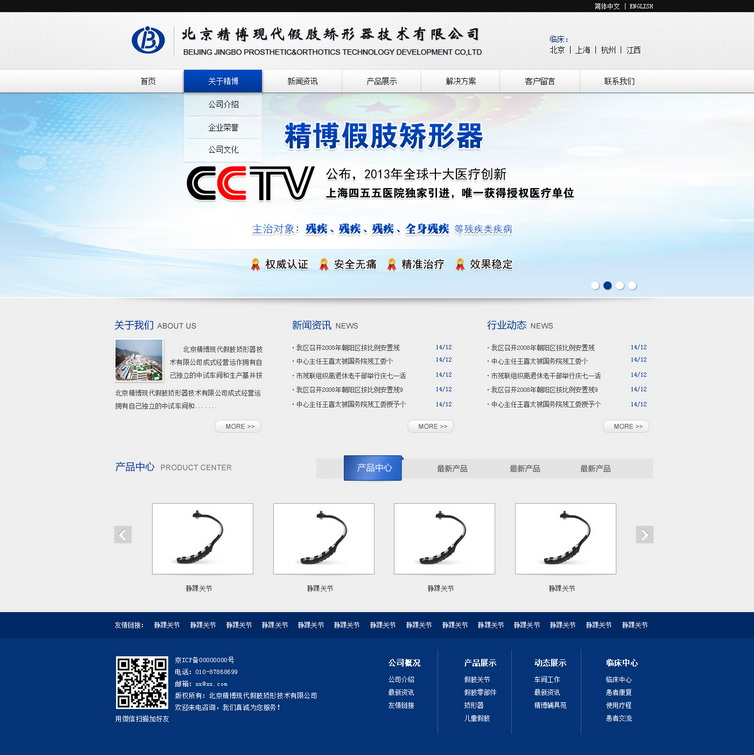Select the fourth banner slide dot

[x=632, y=286]
